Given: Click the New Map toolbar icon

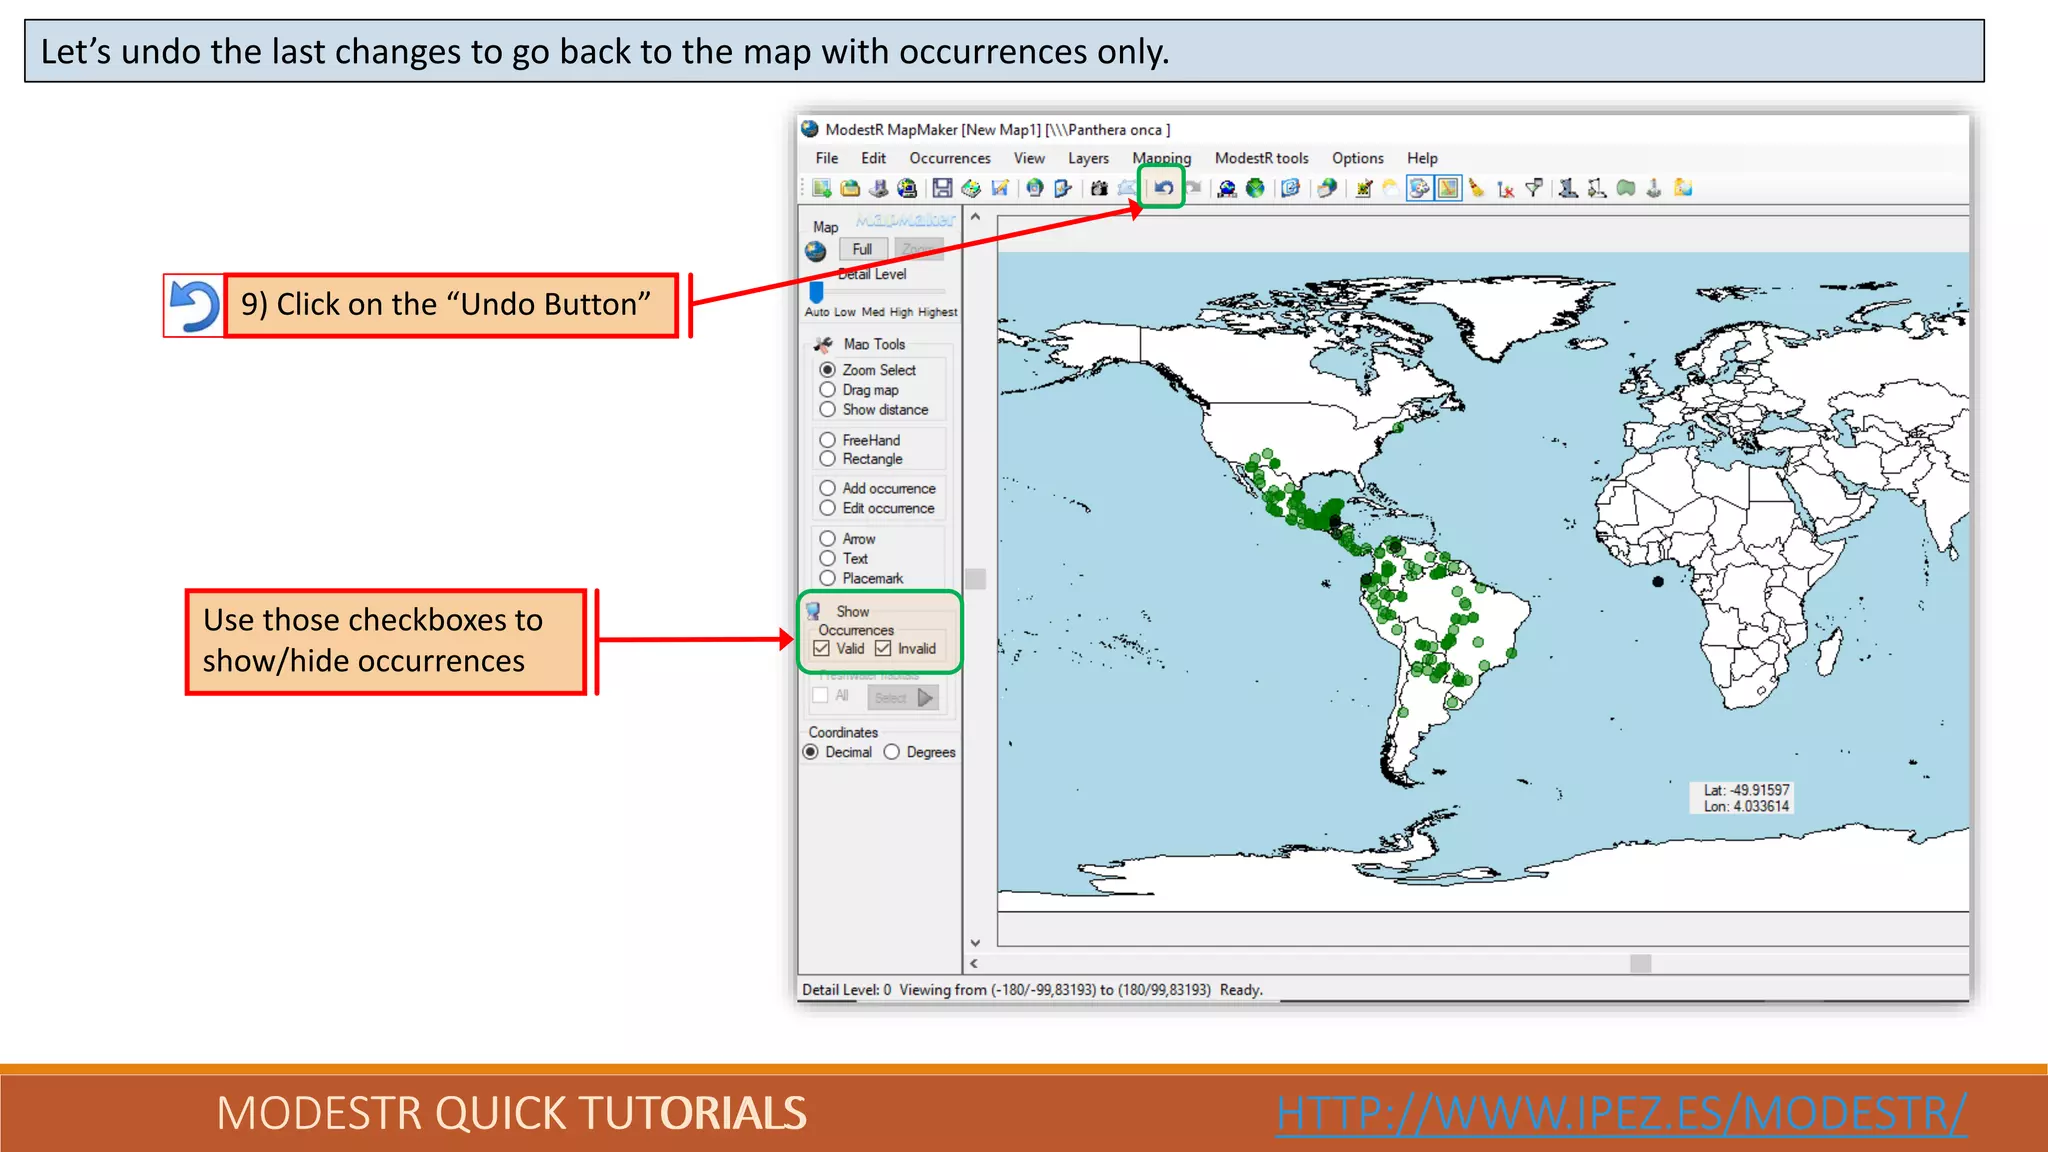Looking at the screenshot, I should coord(822,188).
